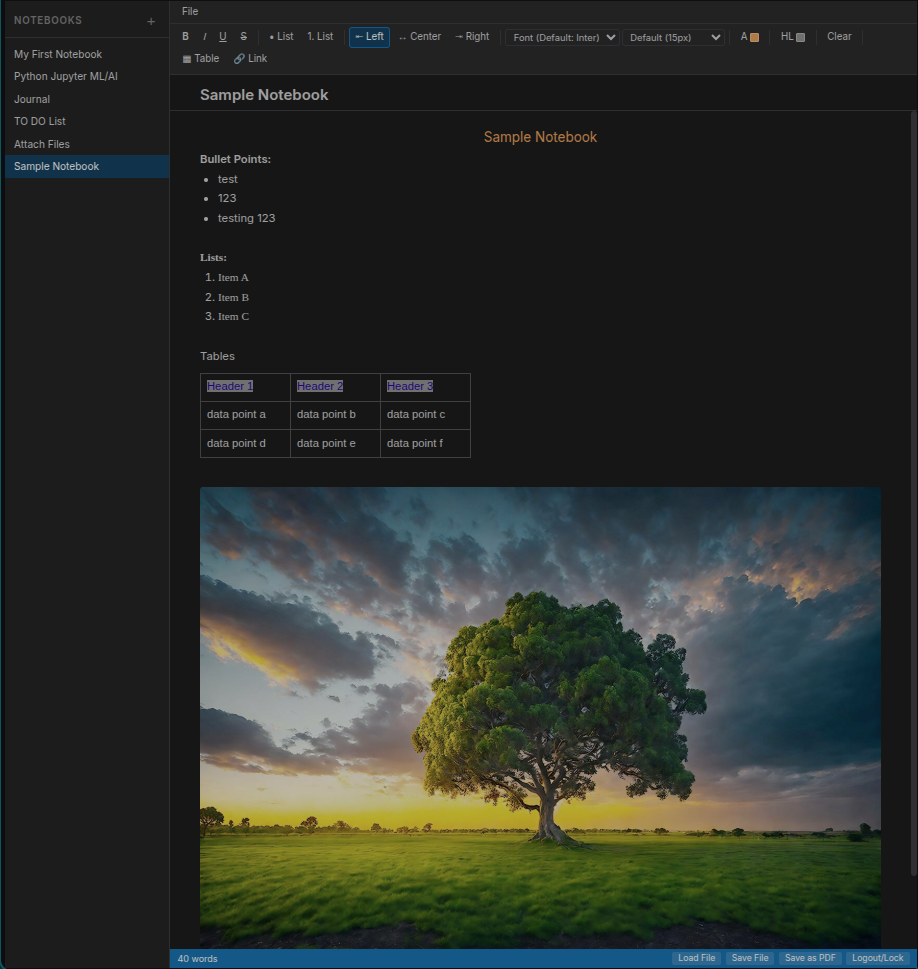The height and width of the screenshot is (969, 918).
Task: Insert a link from toolbar
Action: (250, 58)
